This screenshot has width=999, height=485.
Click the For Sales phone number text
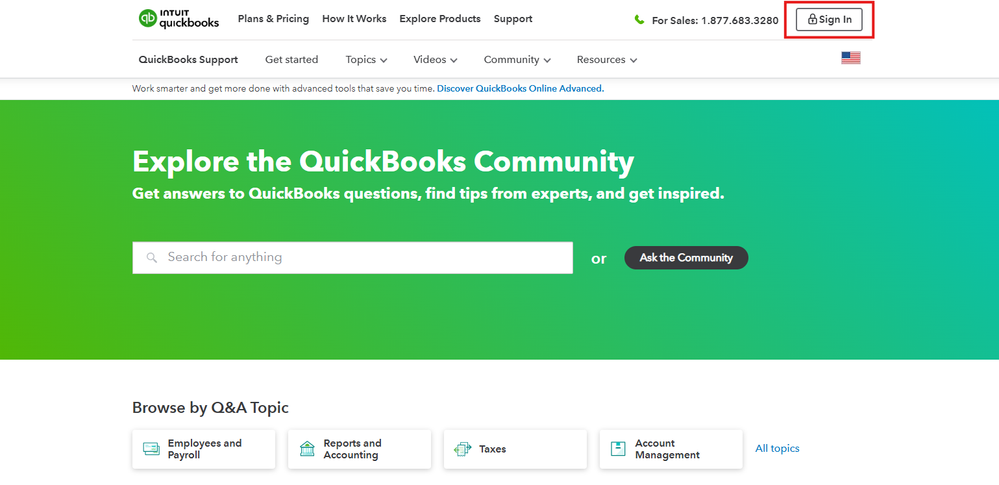coord(715,20)
